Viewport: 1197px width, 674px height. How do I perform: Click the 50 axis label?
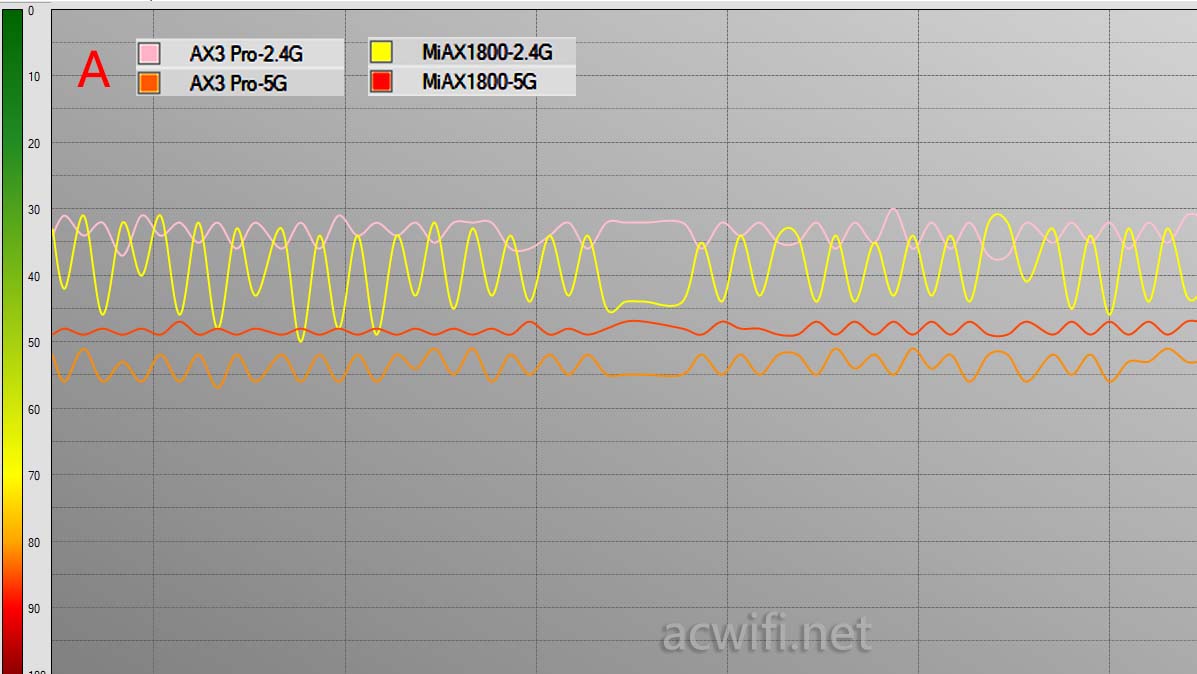point(34,343)
